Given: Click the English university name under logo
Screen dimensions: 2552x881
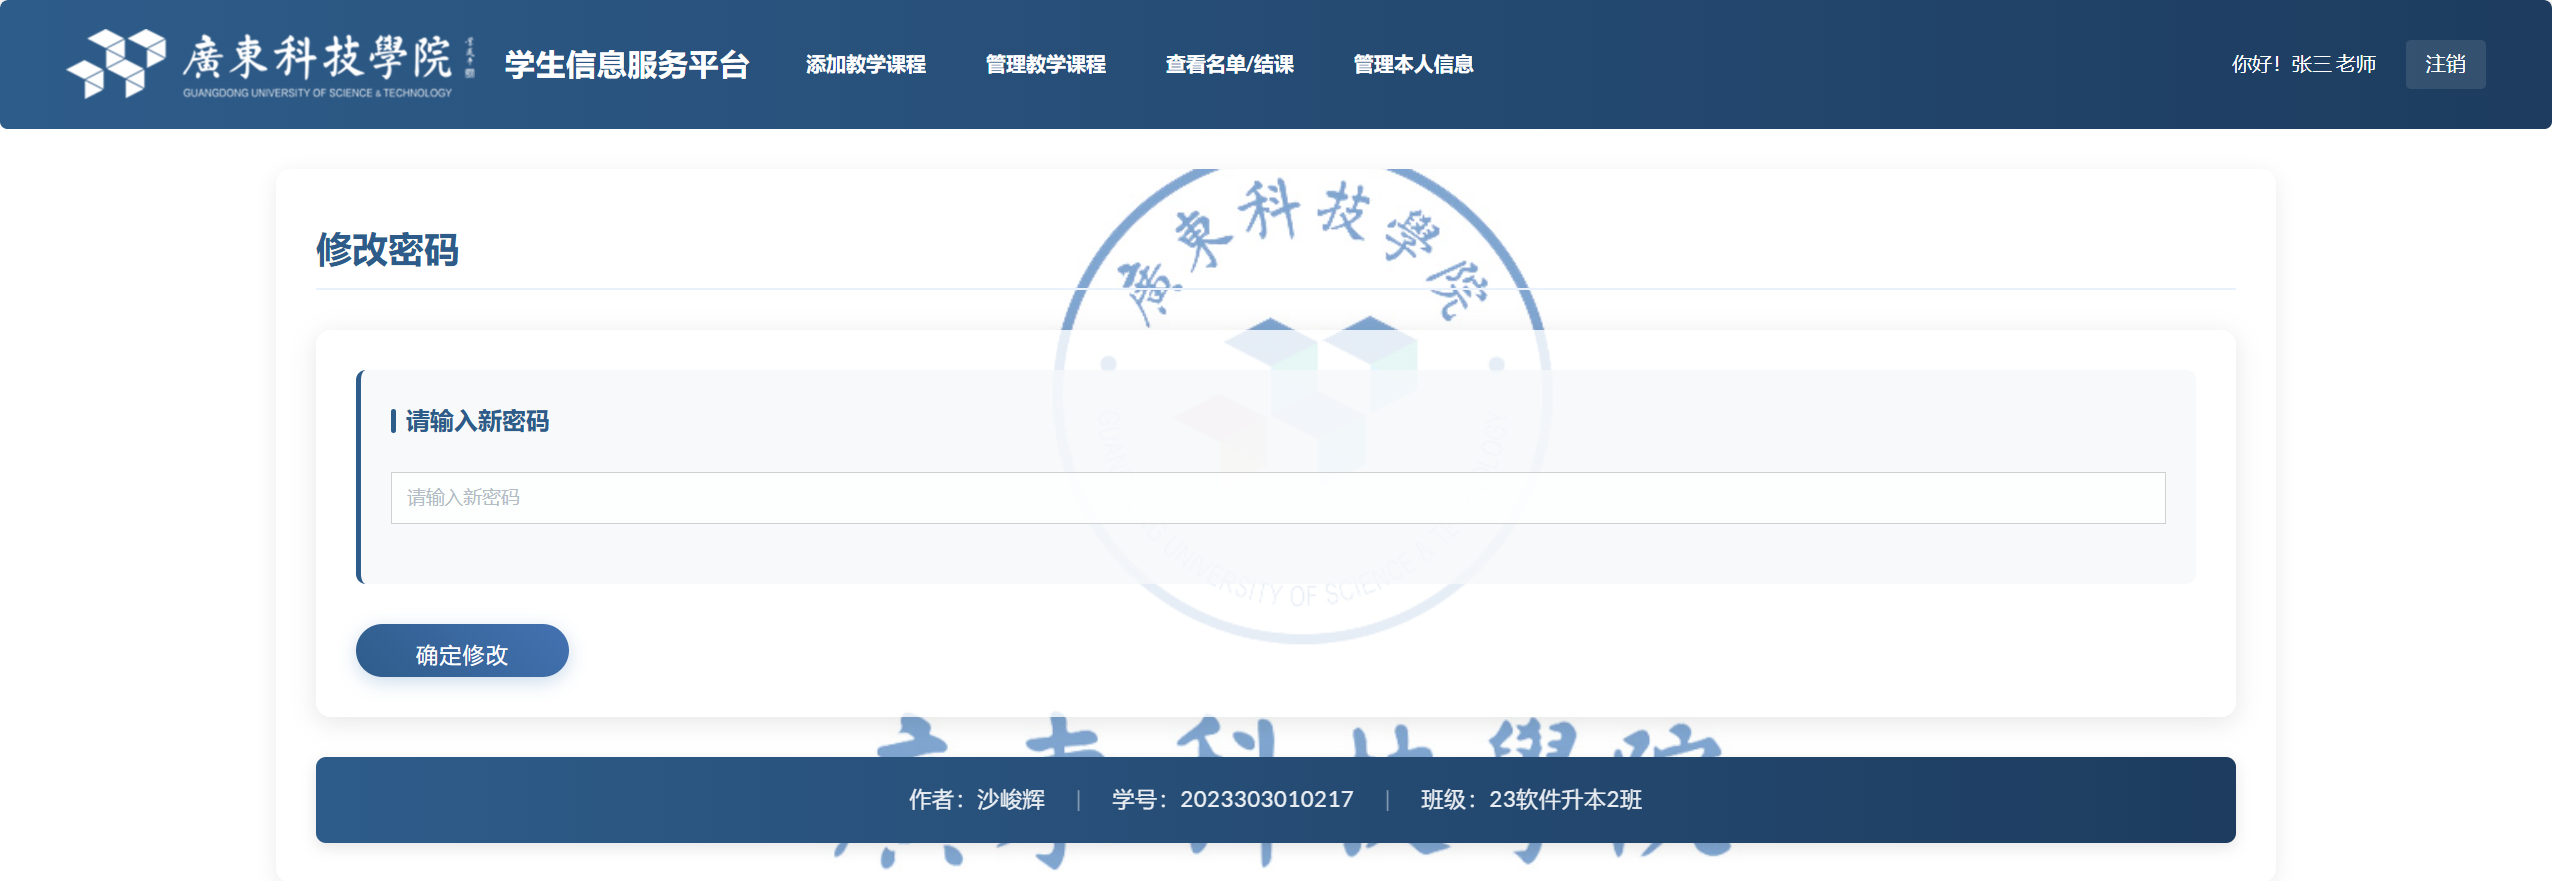Looking at the screenshot, I should pos(317,93).
